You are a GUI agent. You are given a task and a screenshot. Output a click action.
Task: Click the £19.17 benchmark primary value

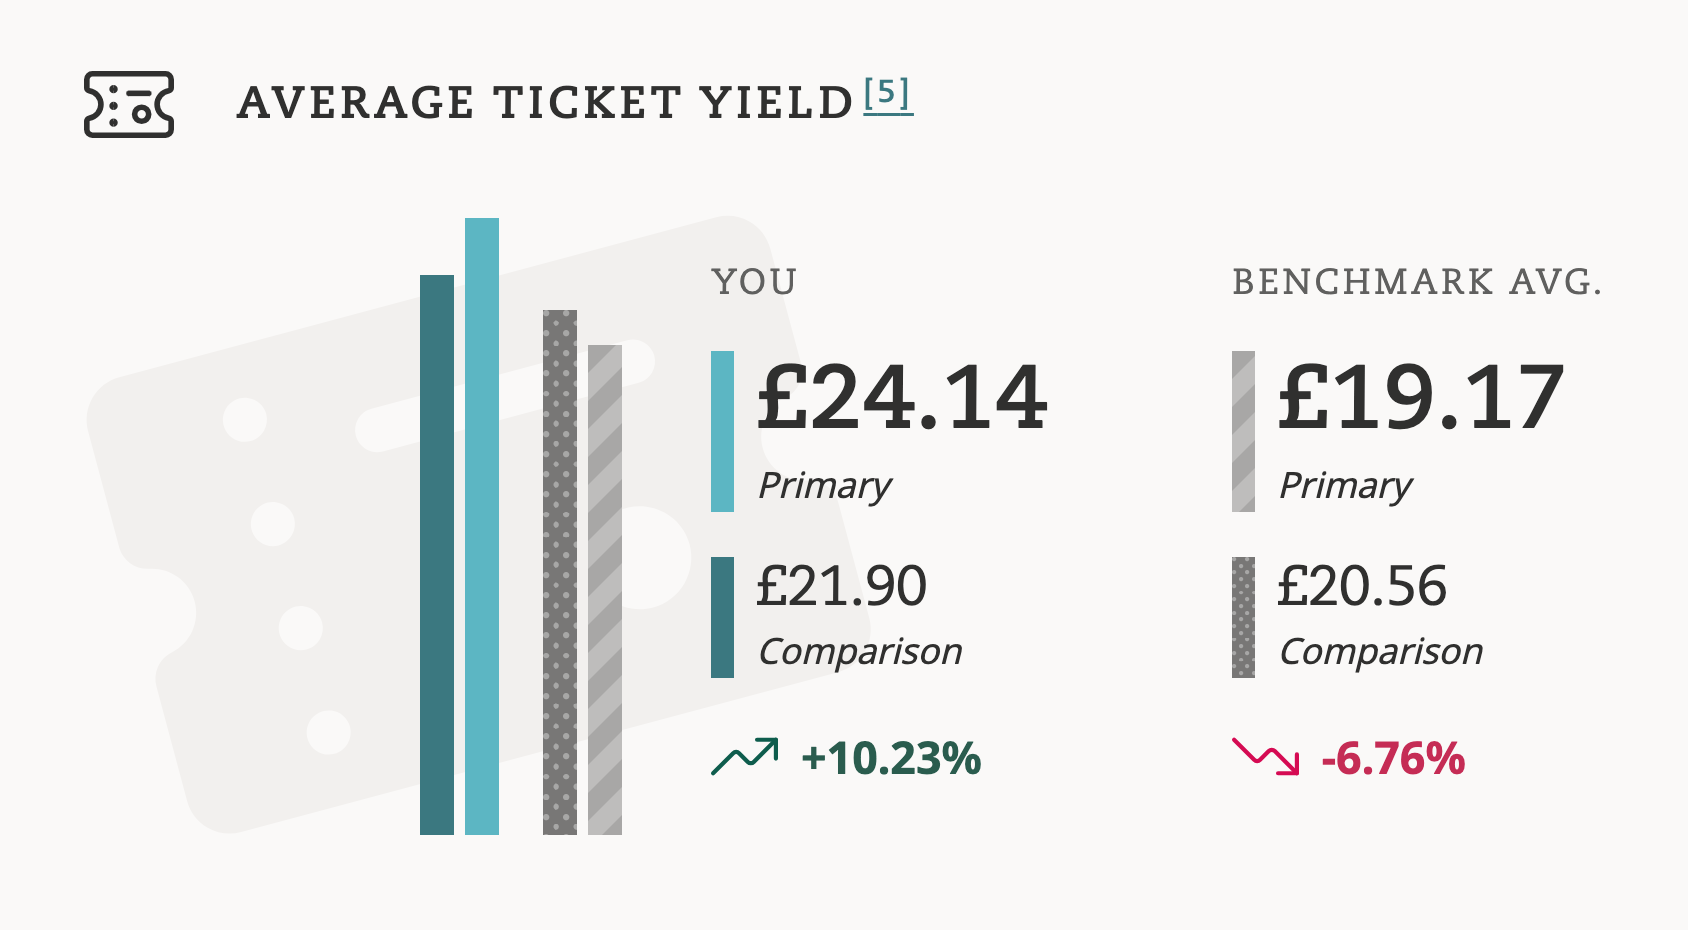(x=1421, y=399)
